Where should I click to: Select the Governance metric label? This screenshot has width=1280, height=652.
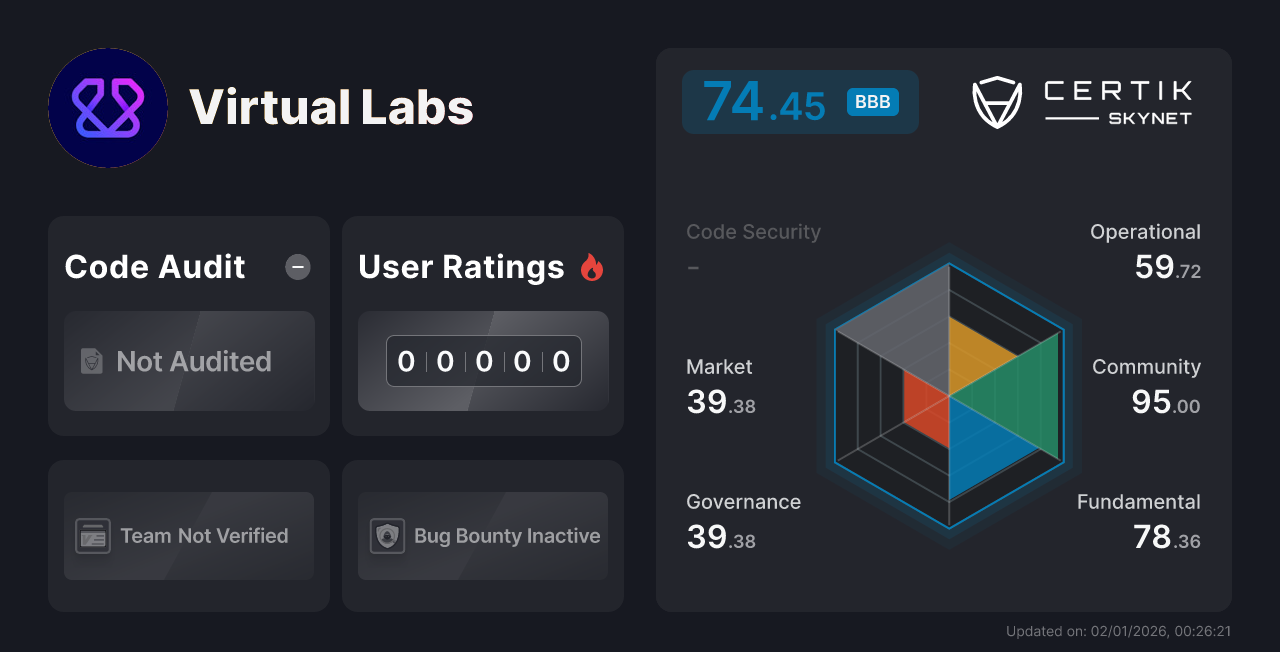tap(743, 501)
